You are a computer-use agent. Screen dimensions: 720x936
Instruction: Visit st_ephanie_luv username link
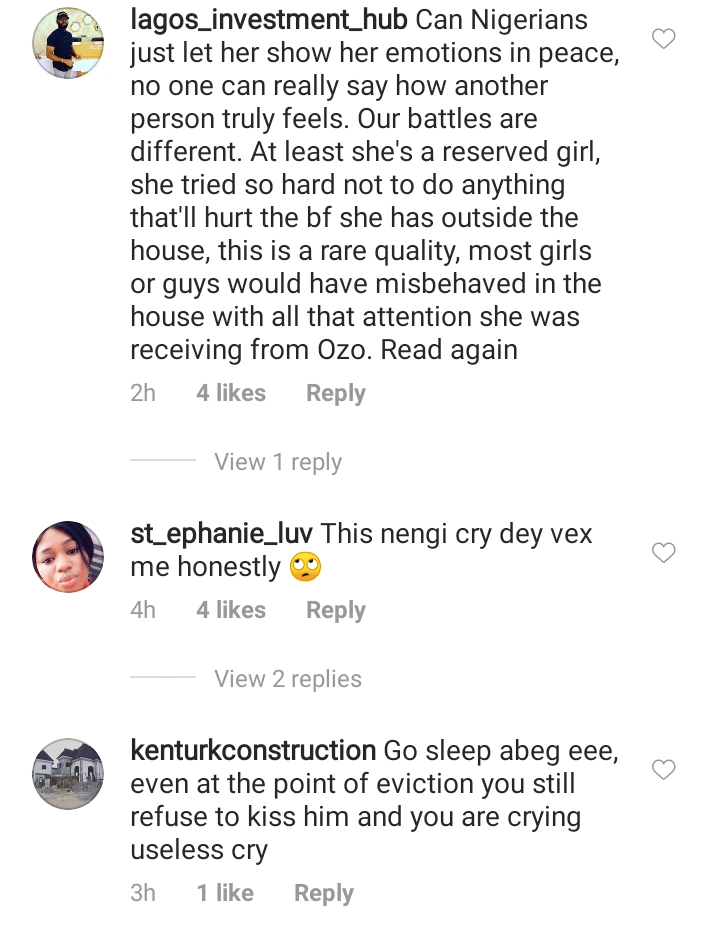tap(222, 534)
